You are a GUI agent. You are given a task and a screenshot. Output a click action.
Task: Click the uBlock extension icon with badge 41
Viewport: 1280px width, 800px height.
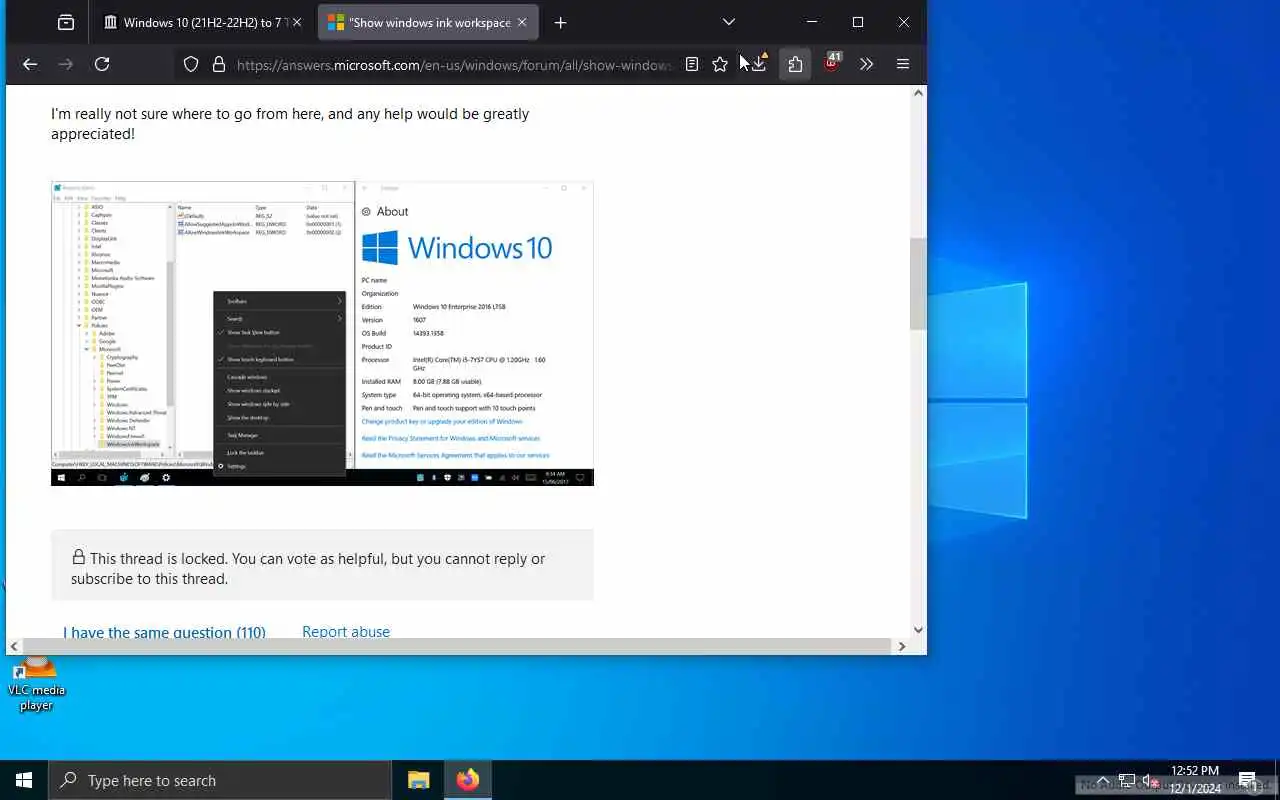pyautogui.click(x=831, y=64)
